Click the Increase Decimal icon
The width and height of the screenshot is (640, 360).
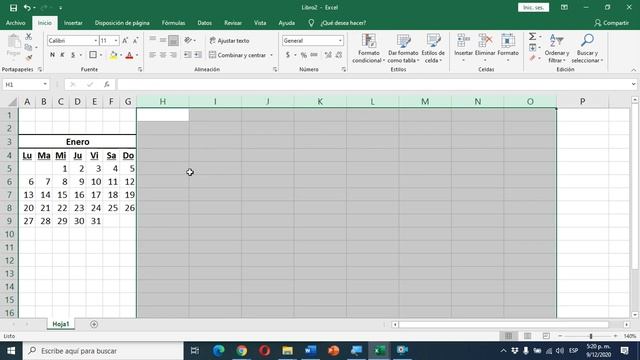tap(328, 55)
